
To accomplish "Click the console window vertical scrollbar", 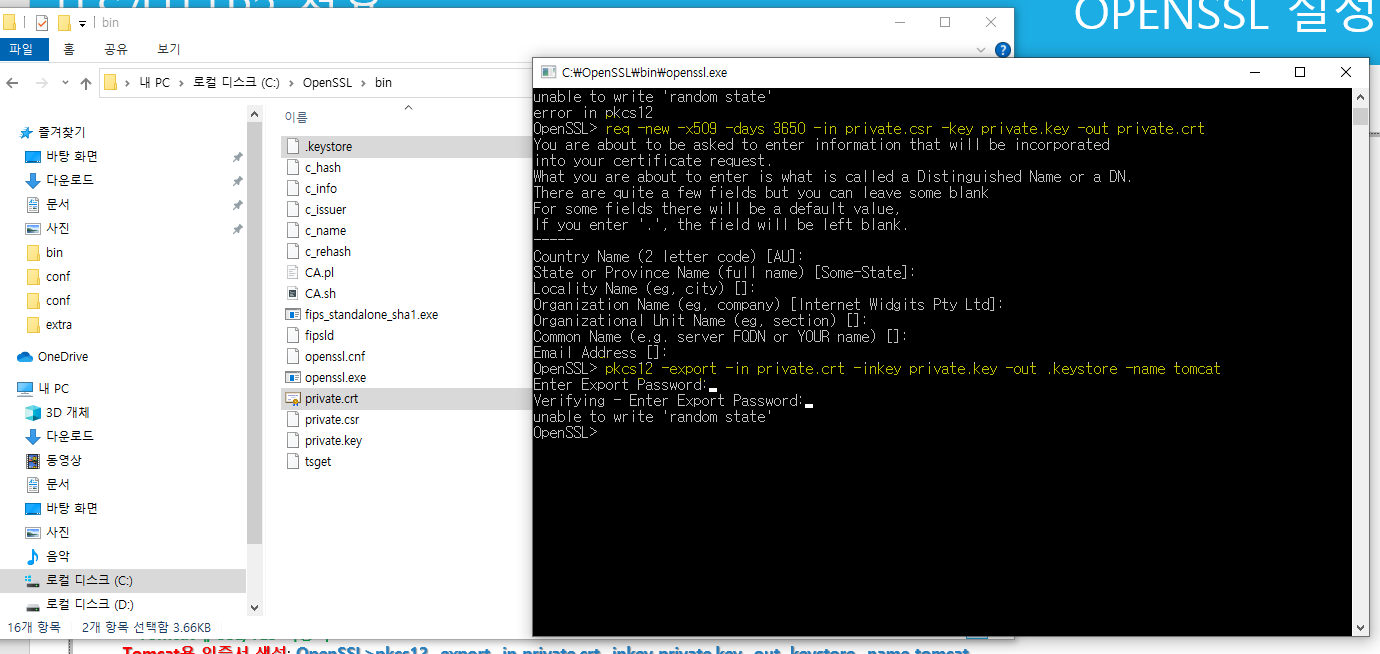I will [1360, 361].
